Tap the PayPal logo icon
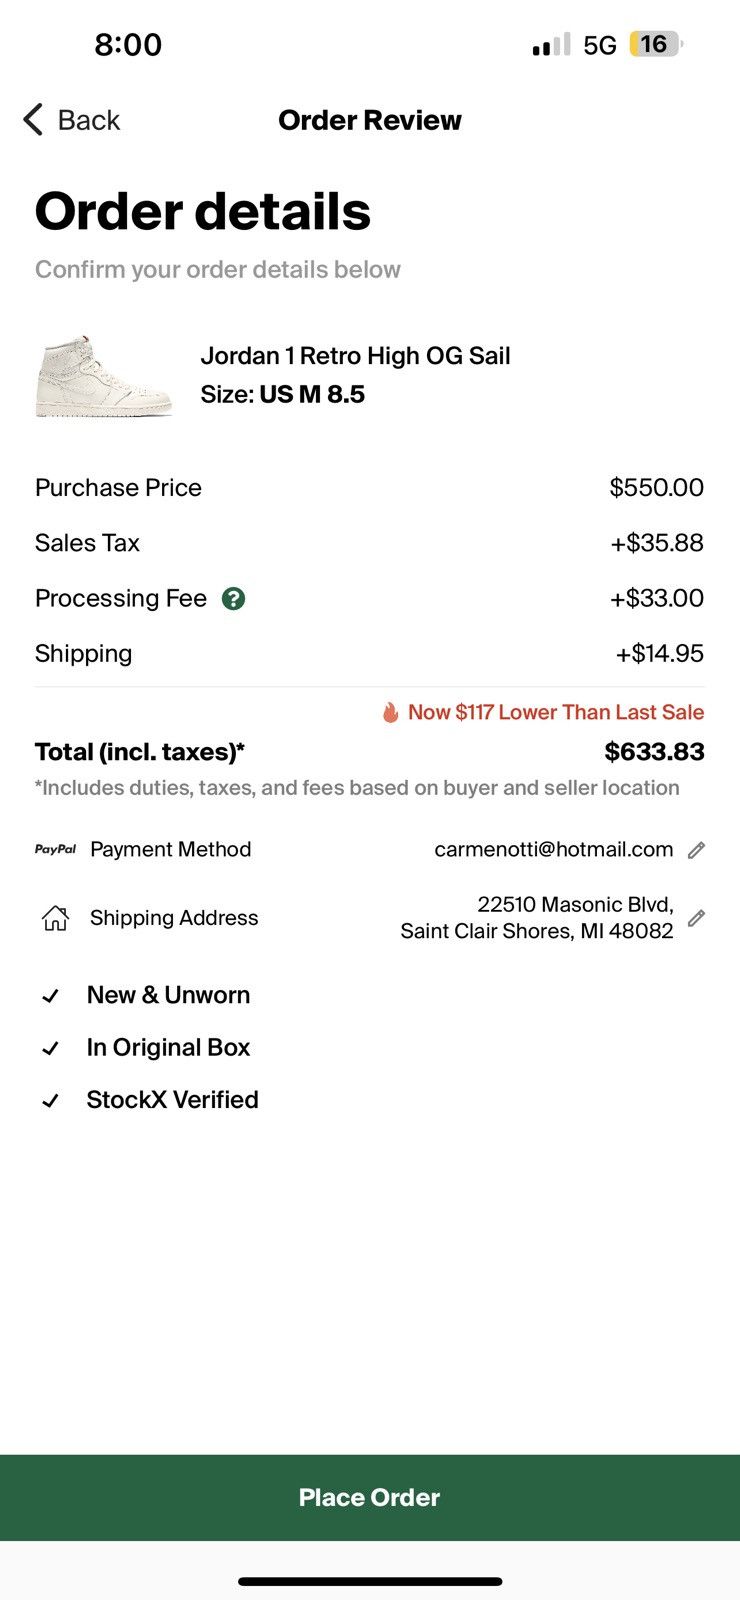 (55, 849)
